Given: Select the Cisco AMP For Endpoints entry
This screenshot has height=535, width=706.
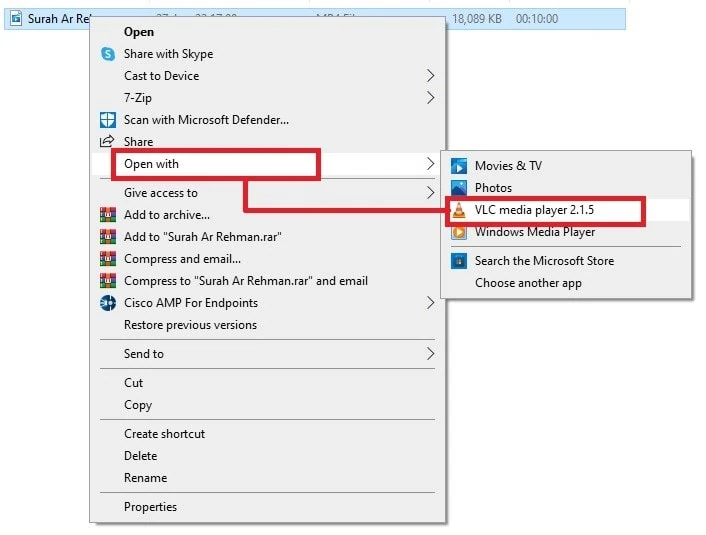Looking at the screenshot, I should tap(267, 303).
